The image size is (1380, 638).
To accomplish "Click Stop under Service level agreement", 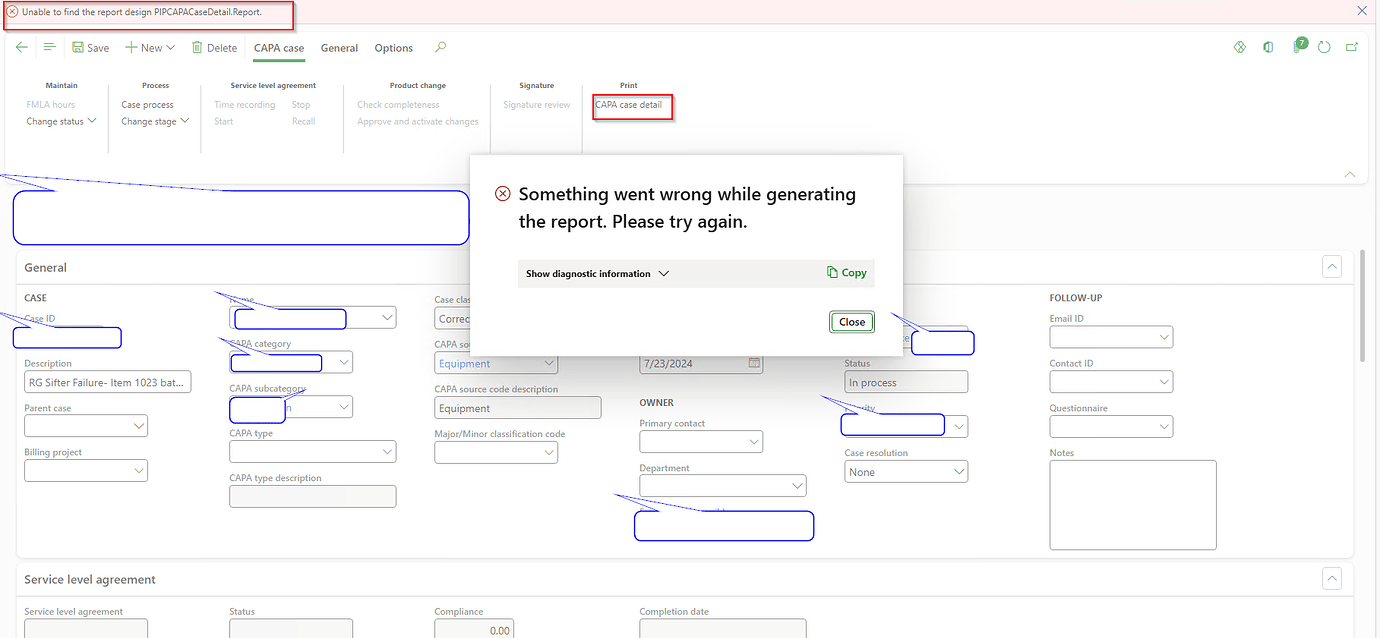I will tap(301, 105).
